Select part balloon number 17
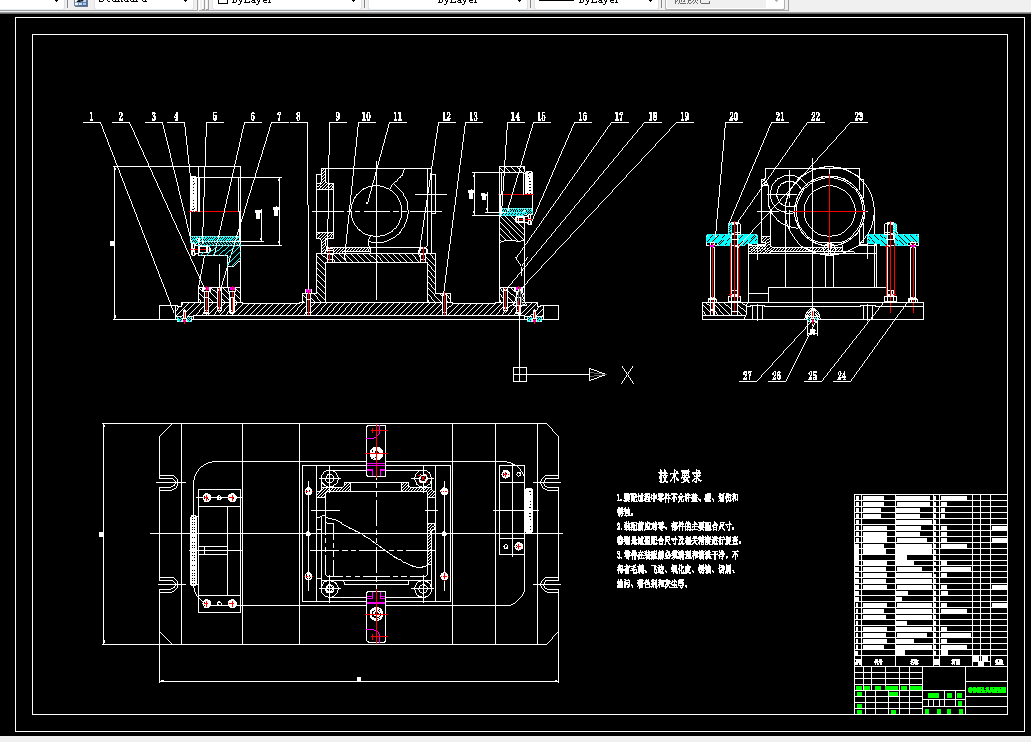 coord(619,116)
